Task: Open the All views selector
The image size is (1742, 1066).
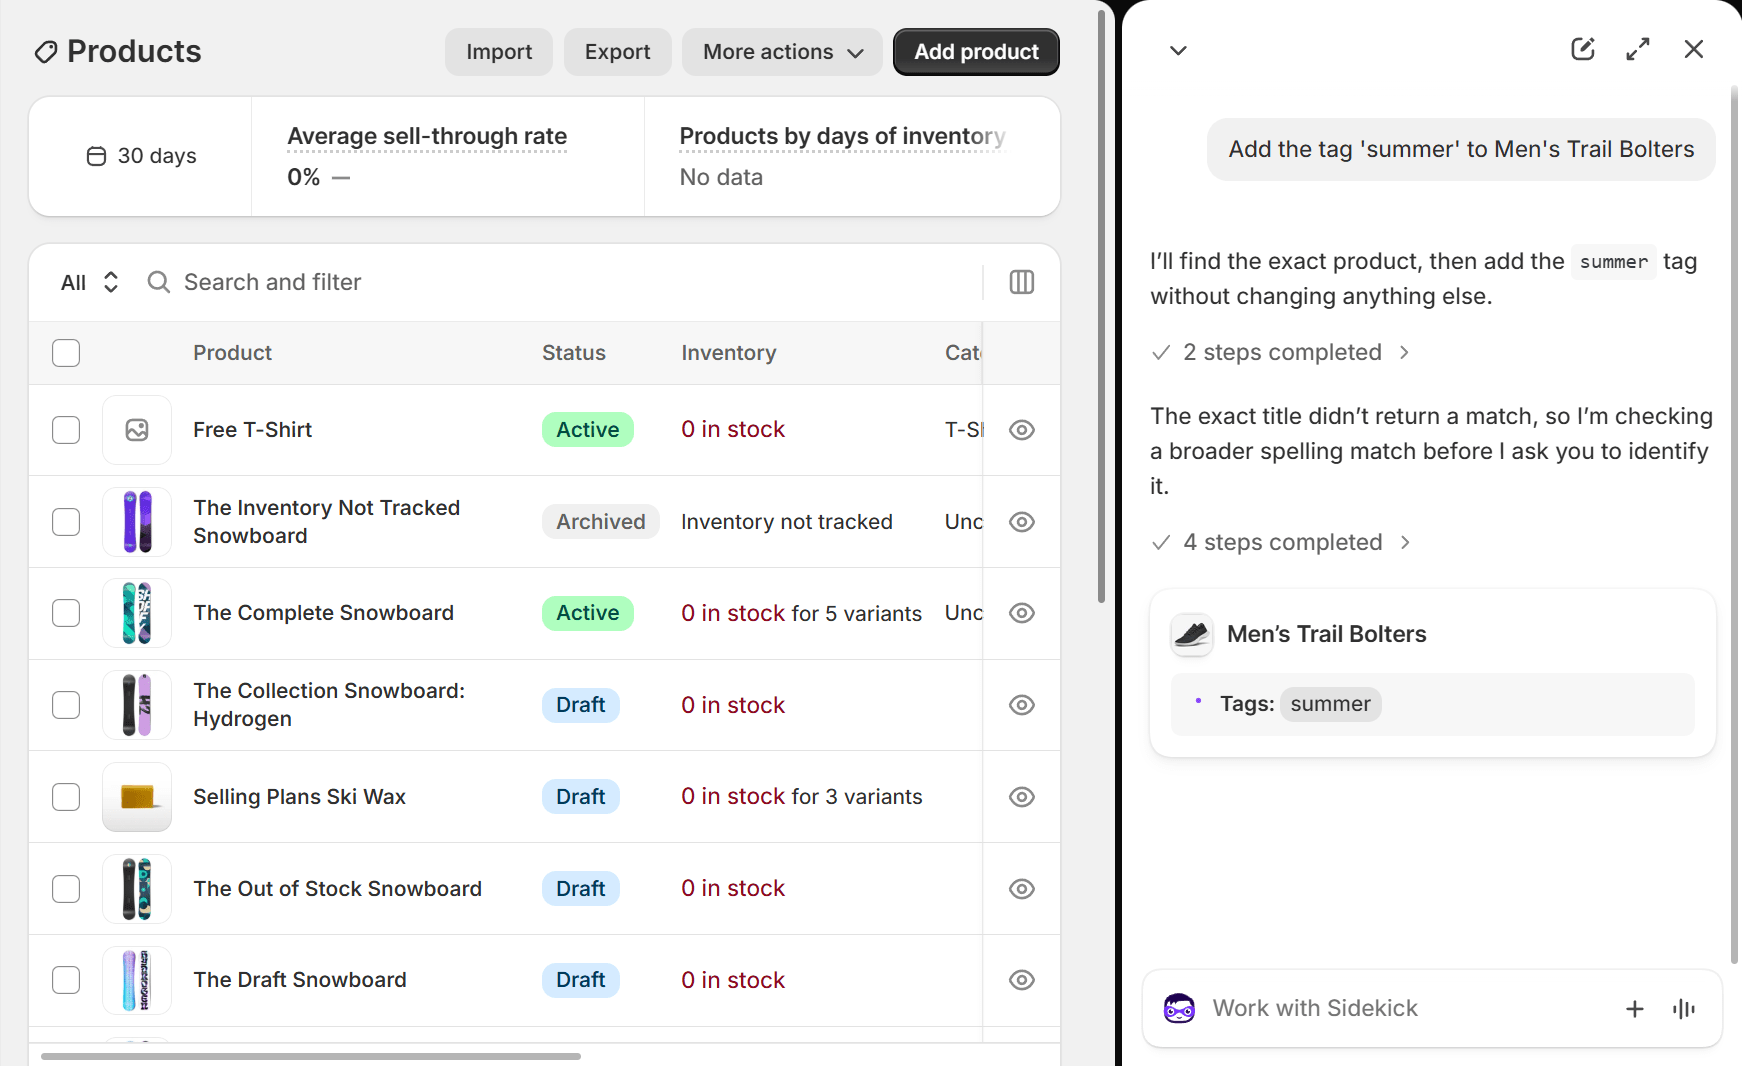Action: 90,282
